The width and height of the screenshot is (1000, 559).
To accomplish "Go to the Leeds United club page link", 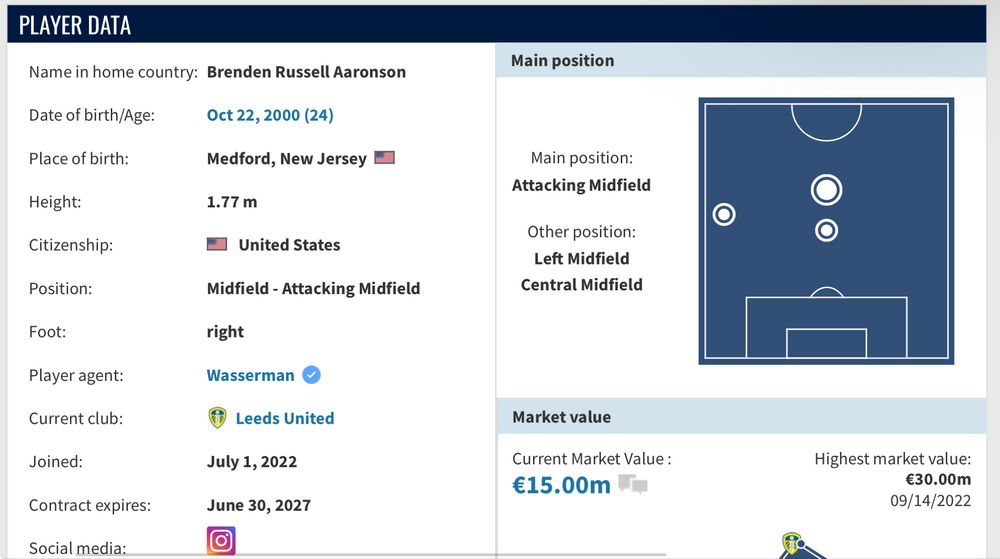I will tap(285, 418).
